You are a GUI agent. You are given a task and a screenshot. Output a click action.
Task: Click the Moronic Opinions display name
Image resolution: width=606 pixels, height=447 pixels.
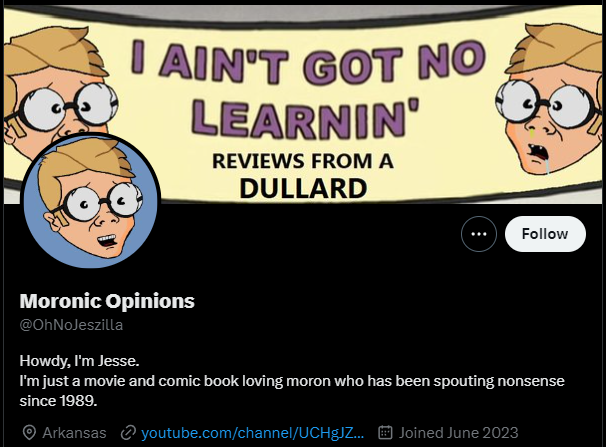click(x=107, y=301)
